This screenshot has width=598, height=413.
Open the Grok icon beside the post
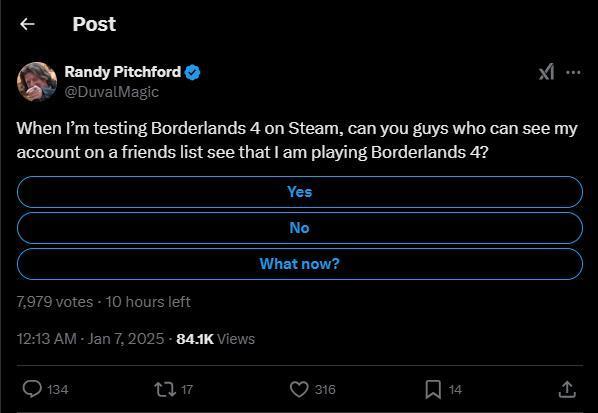pos(546,72)
